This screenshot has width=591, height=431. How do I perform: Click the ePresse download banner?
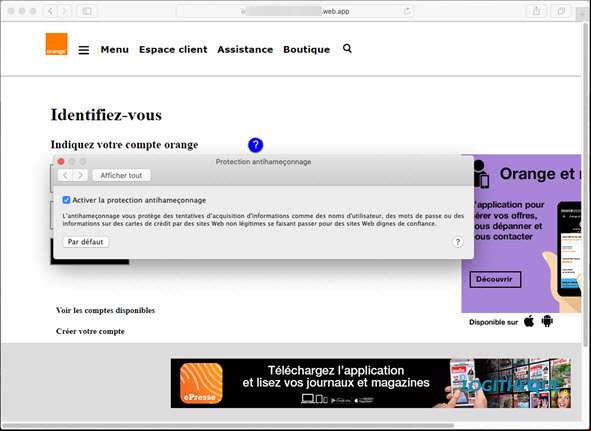(371, 383)
